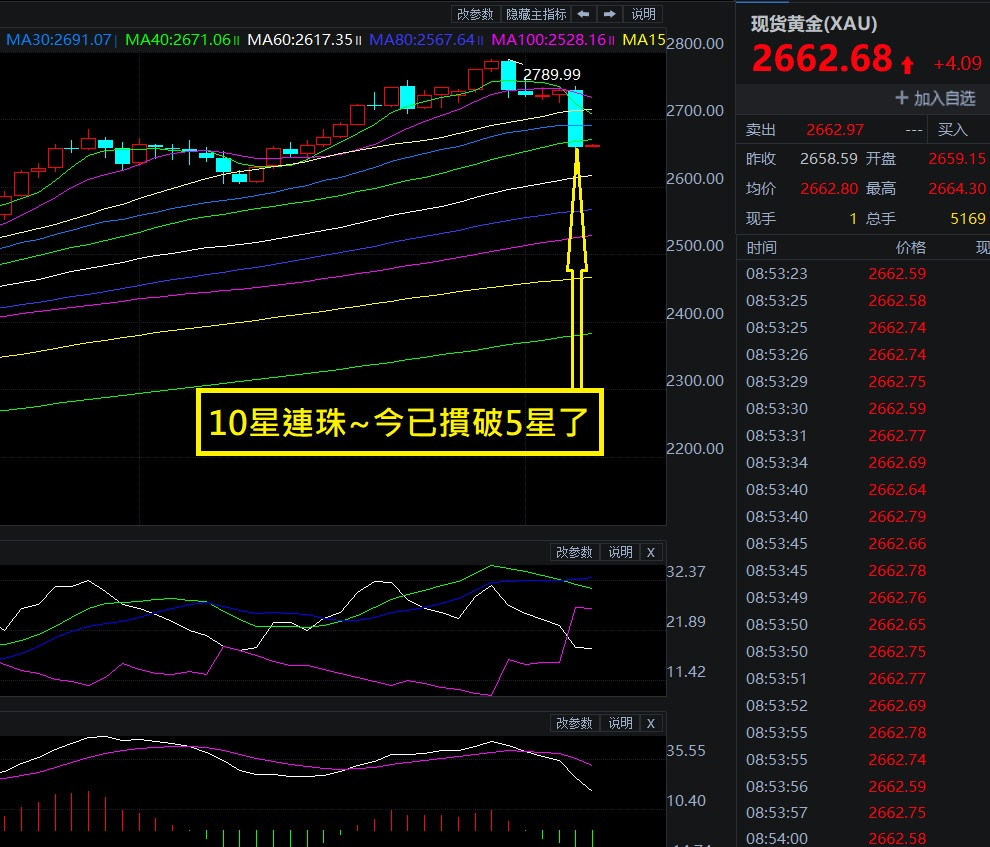
Task: Select the 卖出 label in quote panel
Action: 761,129
